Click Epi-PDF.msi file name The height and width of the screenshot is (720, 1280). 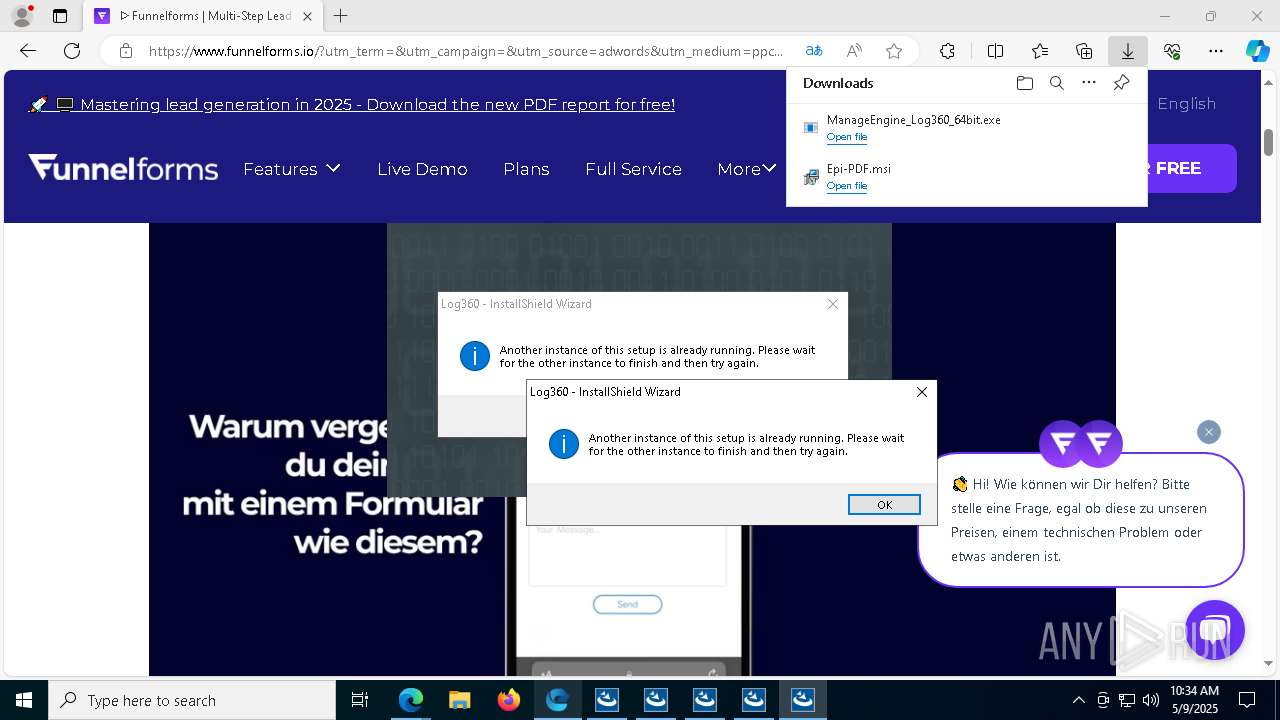(859, 169)
